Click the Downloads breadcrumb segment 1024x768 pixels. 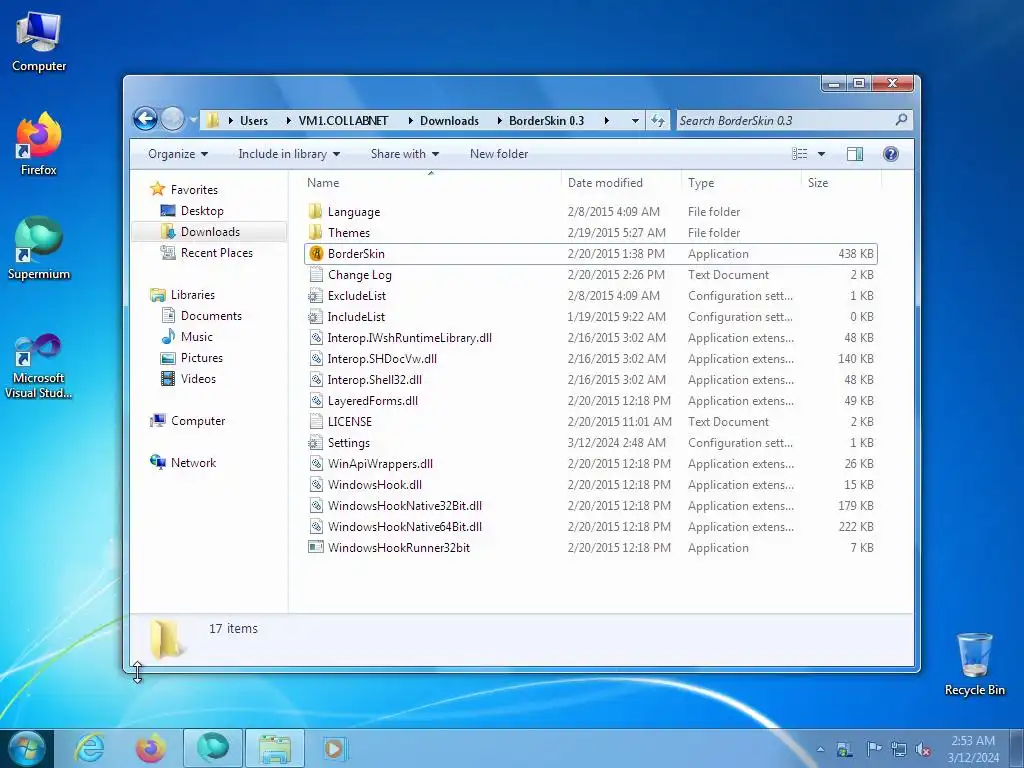pyautogui.click(x=449, y=121)
